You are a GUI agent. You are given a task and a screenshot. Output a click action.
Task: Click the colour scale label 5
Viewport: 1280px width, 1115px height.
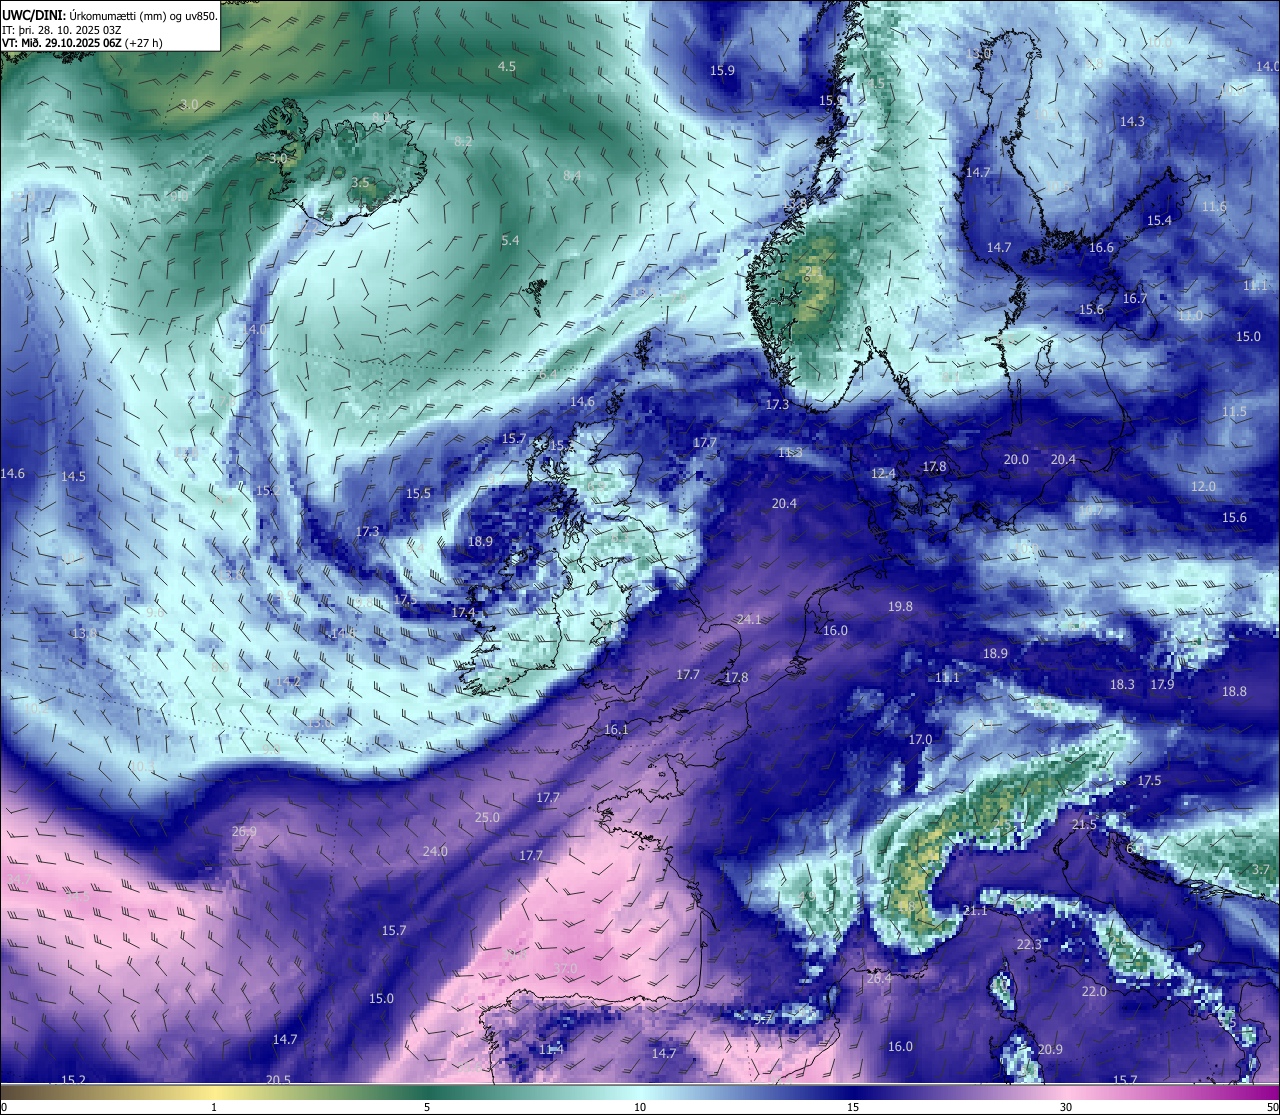point(427,1107)
